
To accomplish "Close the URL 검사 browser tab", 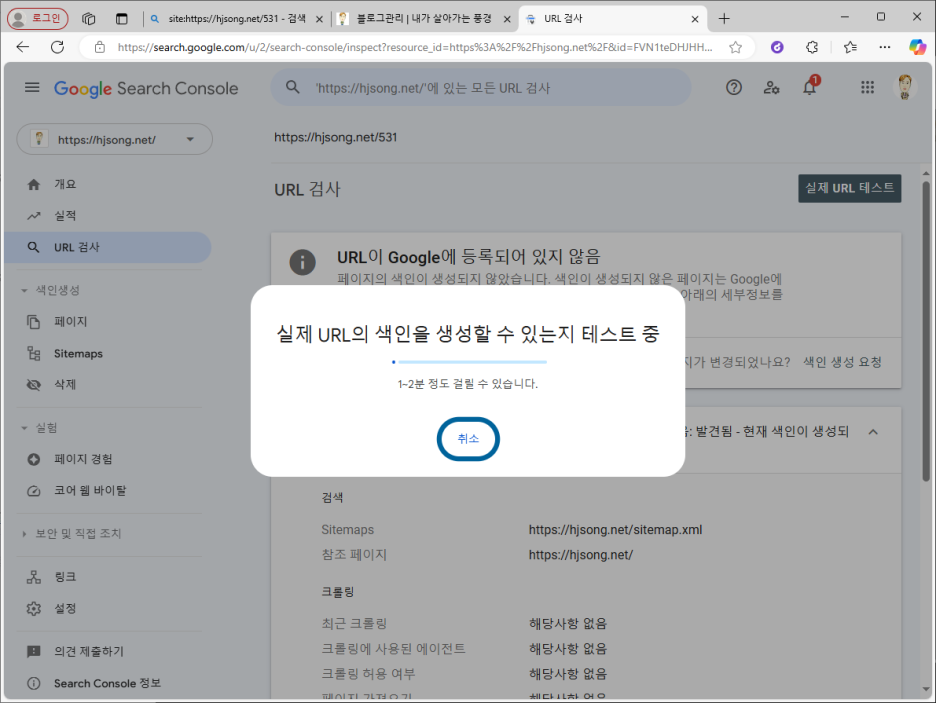I will (695, 19).
